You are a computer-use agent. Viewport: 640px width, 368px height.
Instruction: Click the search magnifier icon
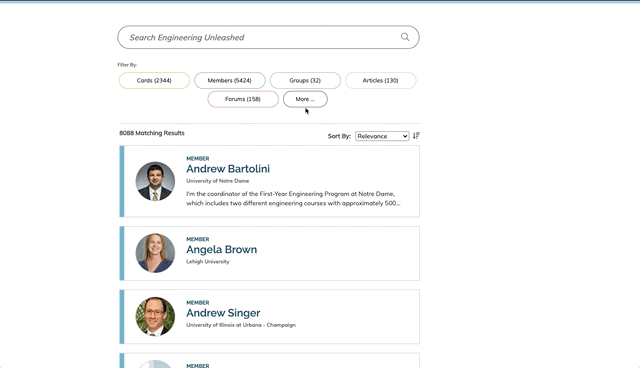tap(405, 37)
